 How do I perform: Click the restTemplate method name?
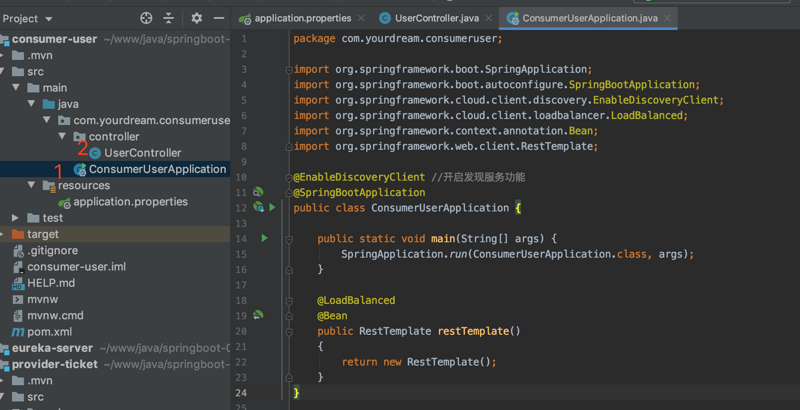pos(473,331)
